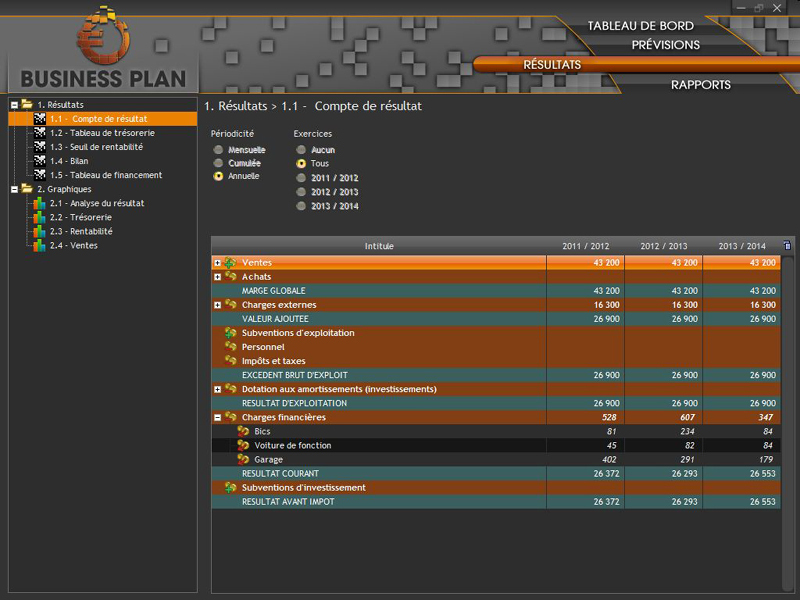Open the Rapports tab
The height and width of the screenshot is (600, 800).
[701, 85]
